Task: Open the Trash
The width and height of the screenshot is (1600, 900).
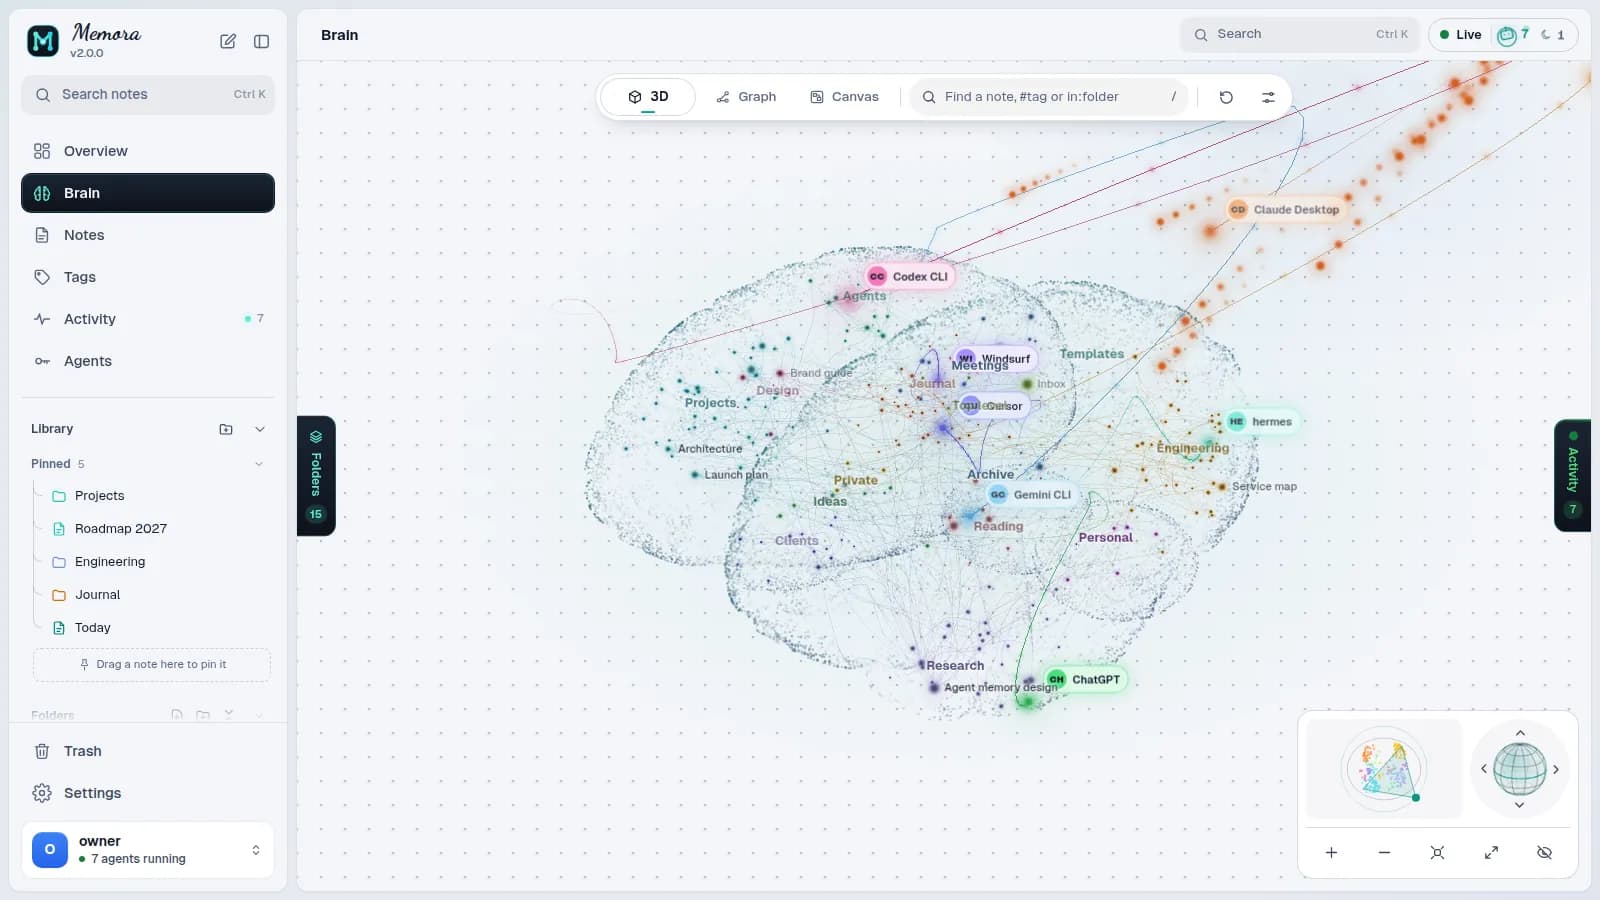Action: point(148,751)
